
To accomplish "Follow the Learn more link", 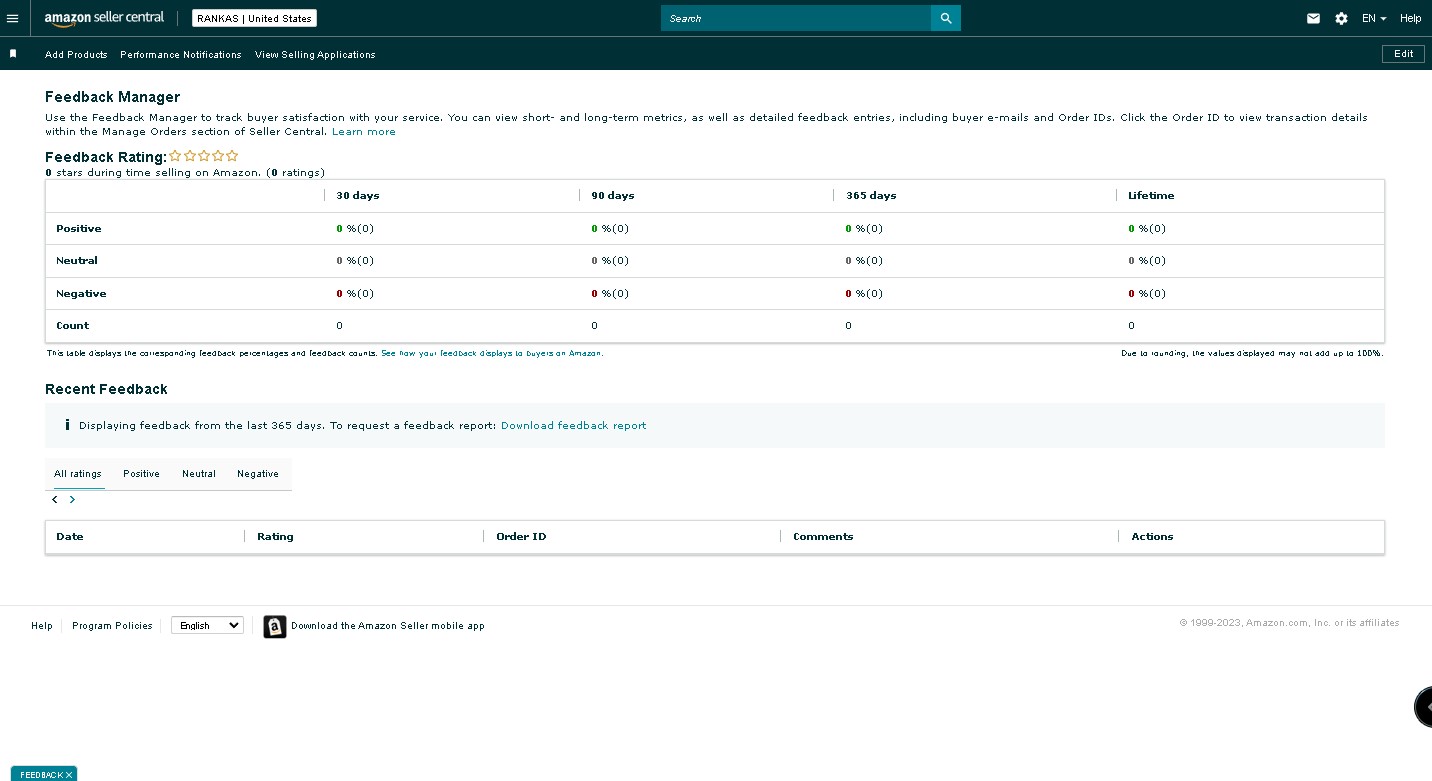I will [x=364, y=132].
